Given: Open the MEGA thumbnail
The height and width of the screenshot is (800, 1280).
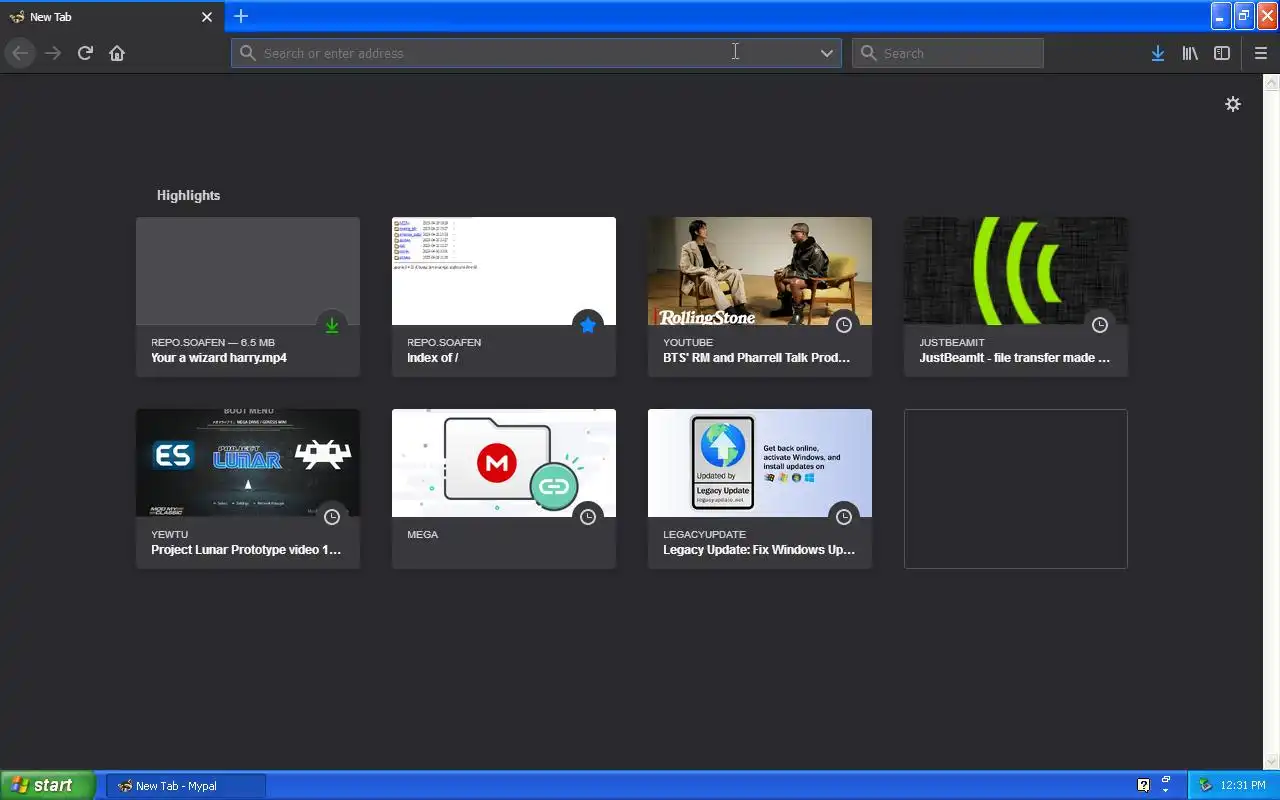Looking at the screenshot, I should coord(504,463).
